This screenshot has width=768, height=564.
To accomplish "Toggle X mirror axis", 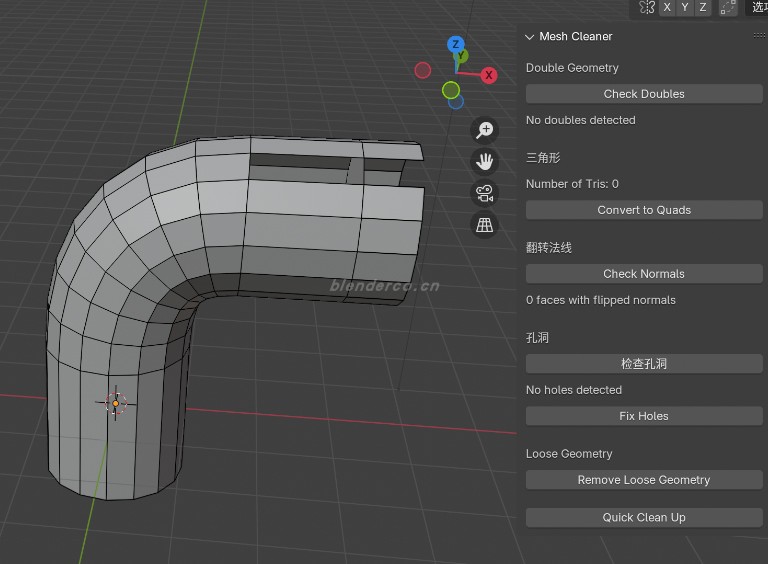I will [667, 7].
